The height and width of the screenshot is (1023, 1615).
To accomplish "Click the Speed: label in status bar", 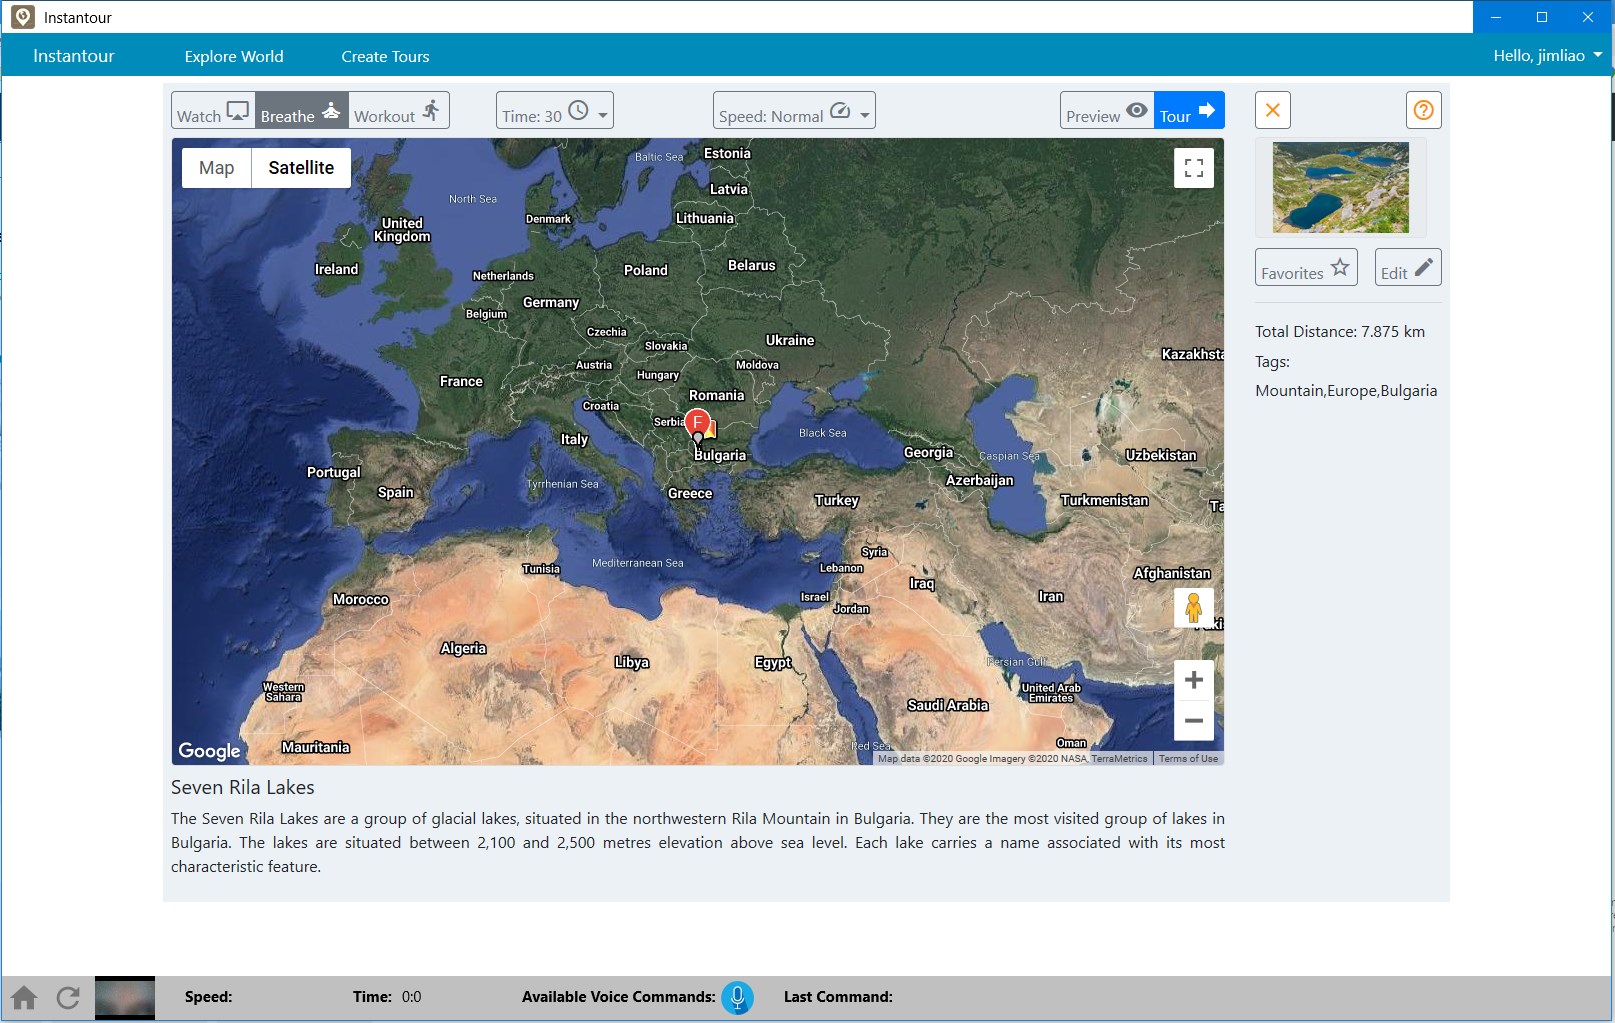I will pyautogui.click(x=208, y=997).
